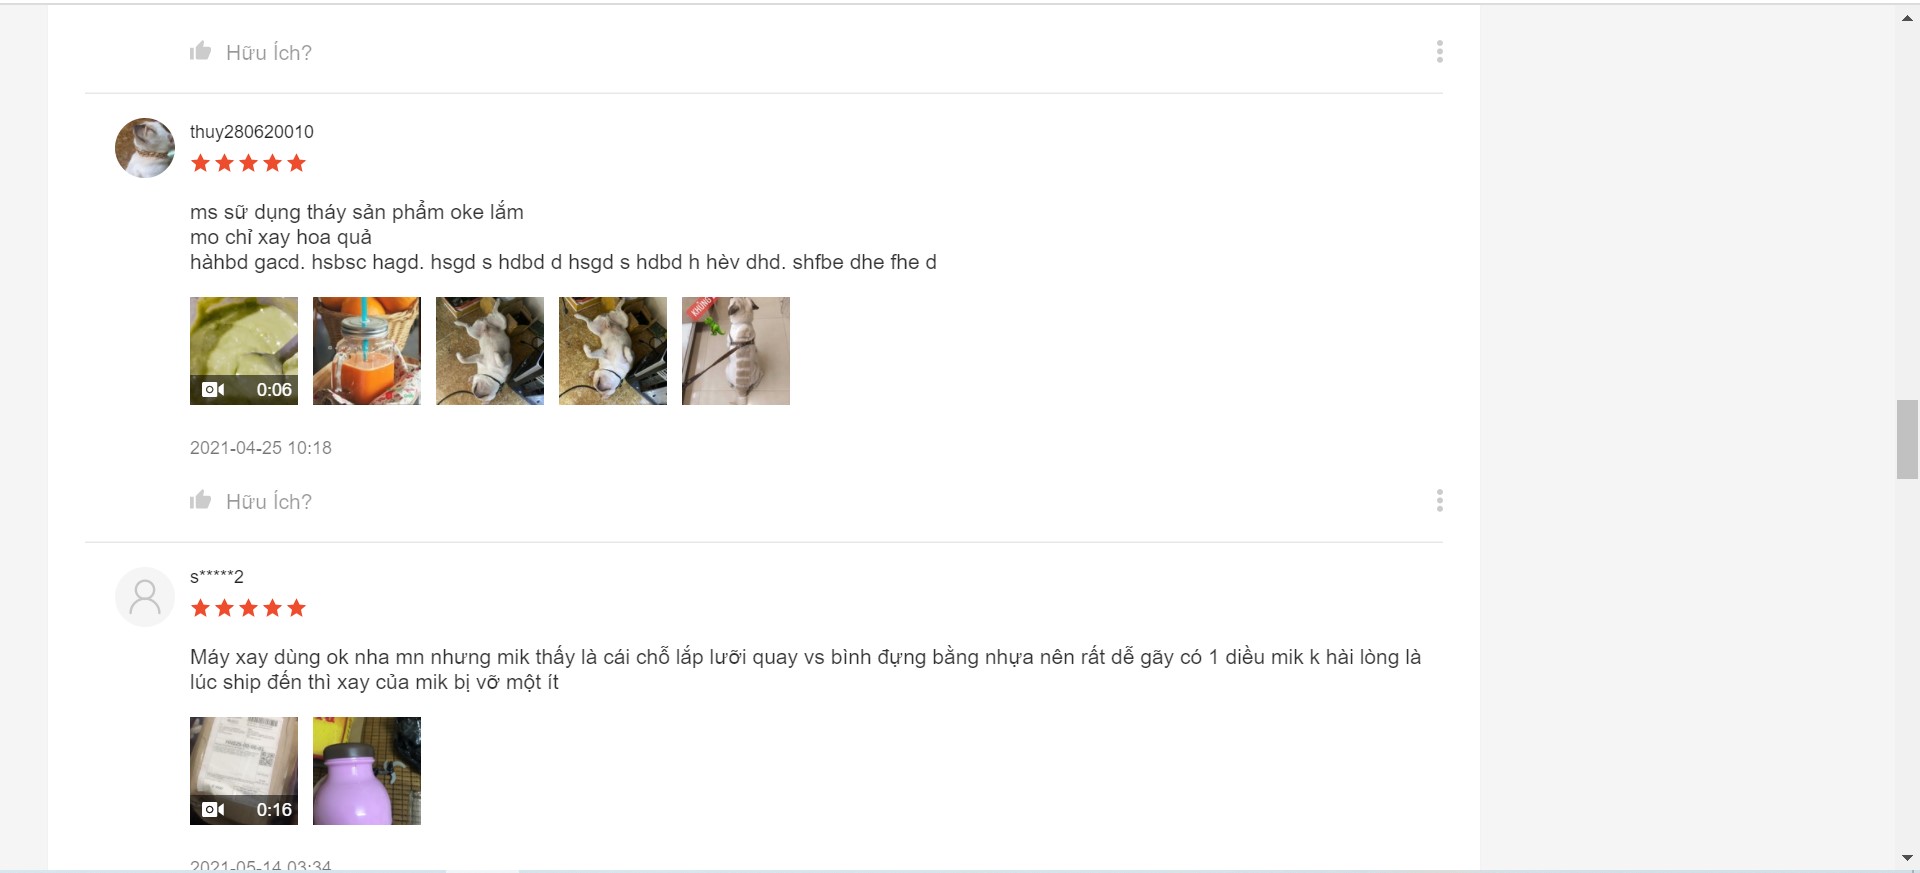Open the first dog-lying-down photo
The height and width of the screenshot is (873, 1920).
tap(490, 351)
